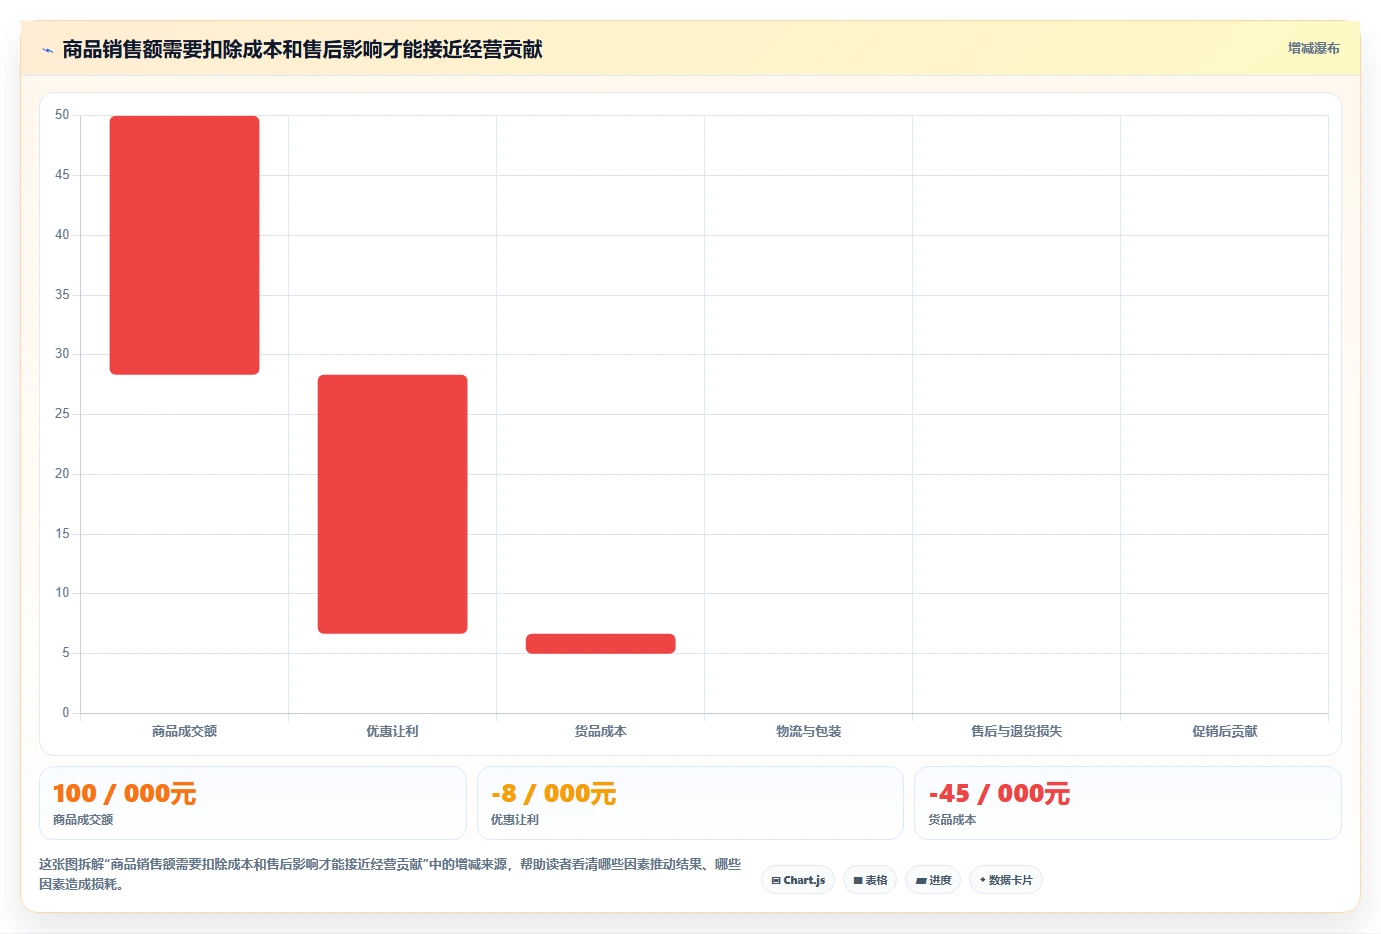
Task: Click the y-axis tick label 45
Action: coord(62,175)
